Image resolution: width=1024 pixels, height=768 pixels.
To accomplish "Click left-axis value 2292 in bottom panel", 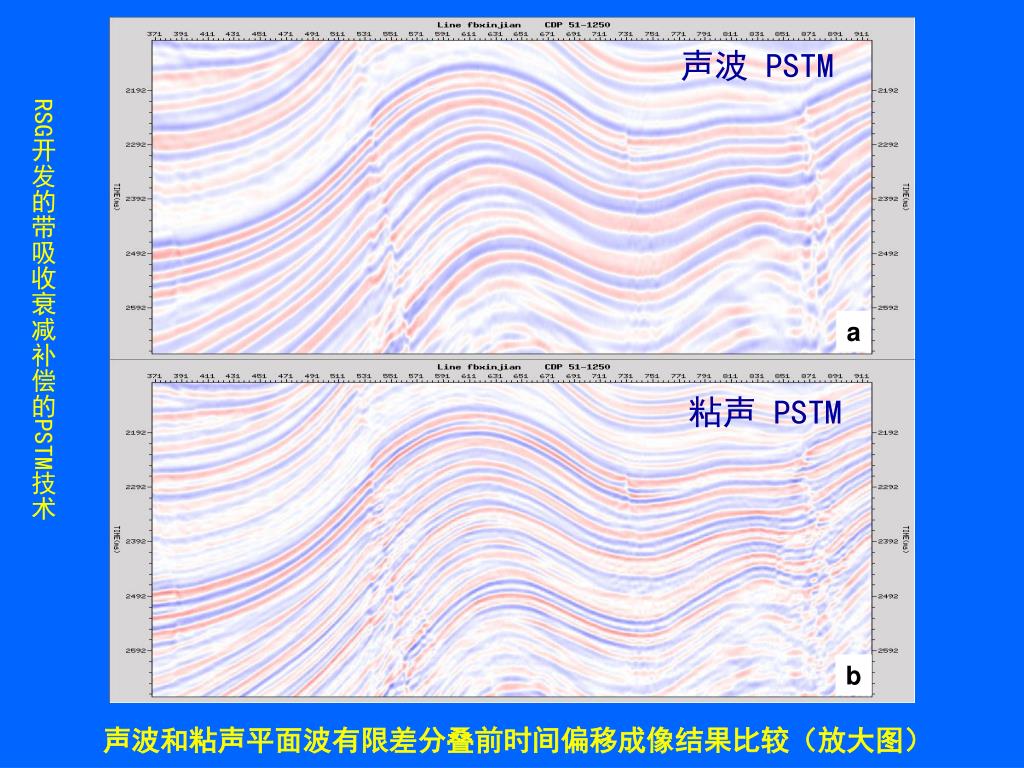I will coord(136,487).
